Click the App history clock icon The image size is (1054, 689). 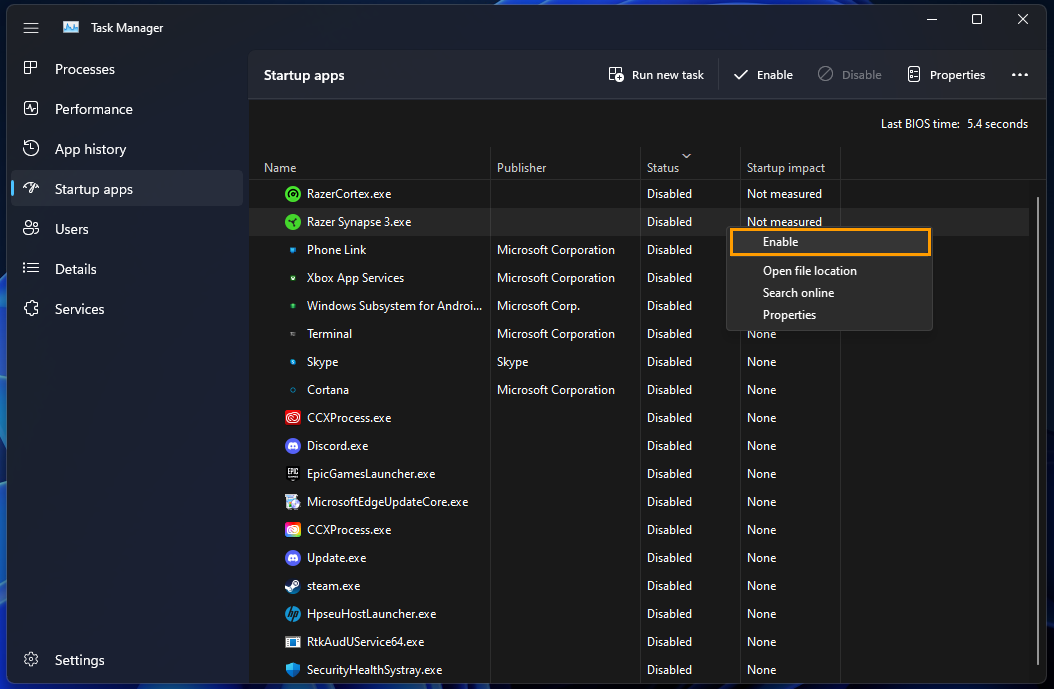(31, 148)
